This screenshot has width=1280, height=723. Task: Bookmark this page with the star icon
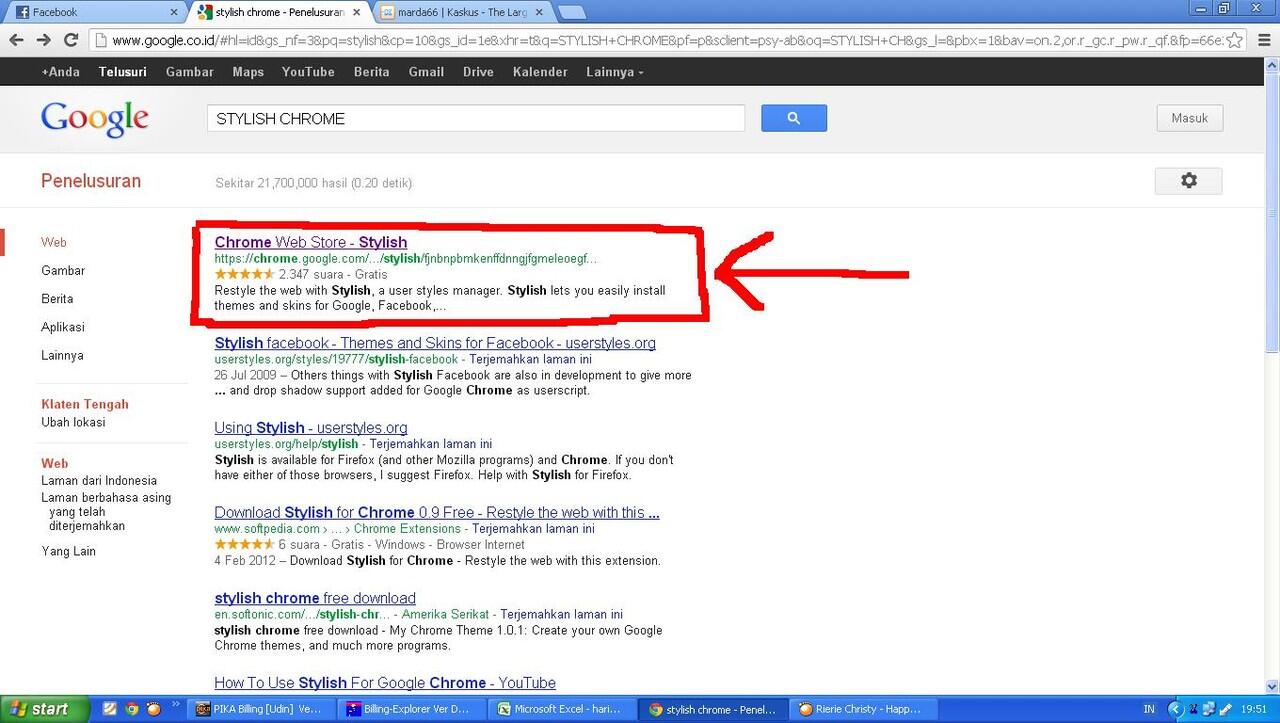[1235, 40]
